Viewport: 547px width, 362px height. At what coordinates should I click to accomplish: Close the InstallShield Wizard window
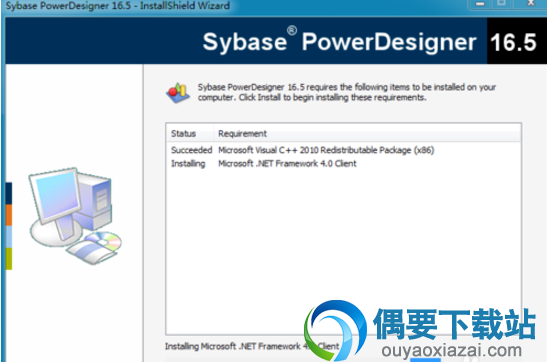(x=530, y=4)
